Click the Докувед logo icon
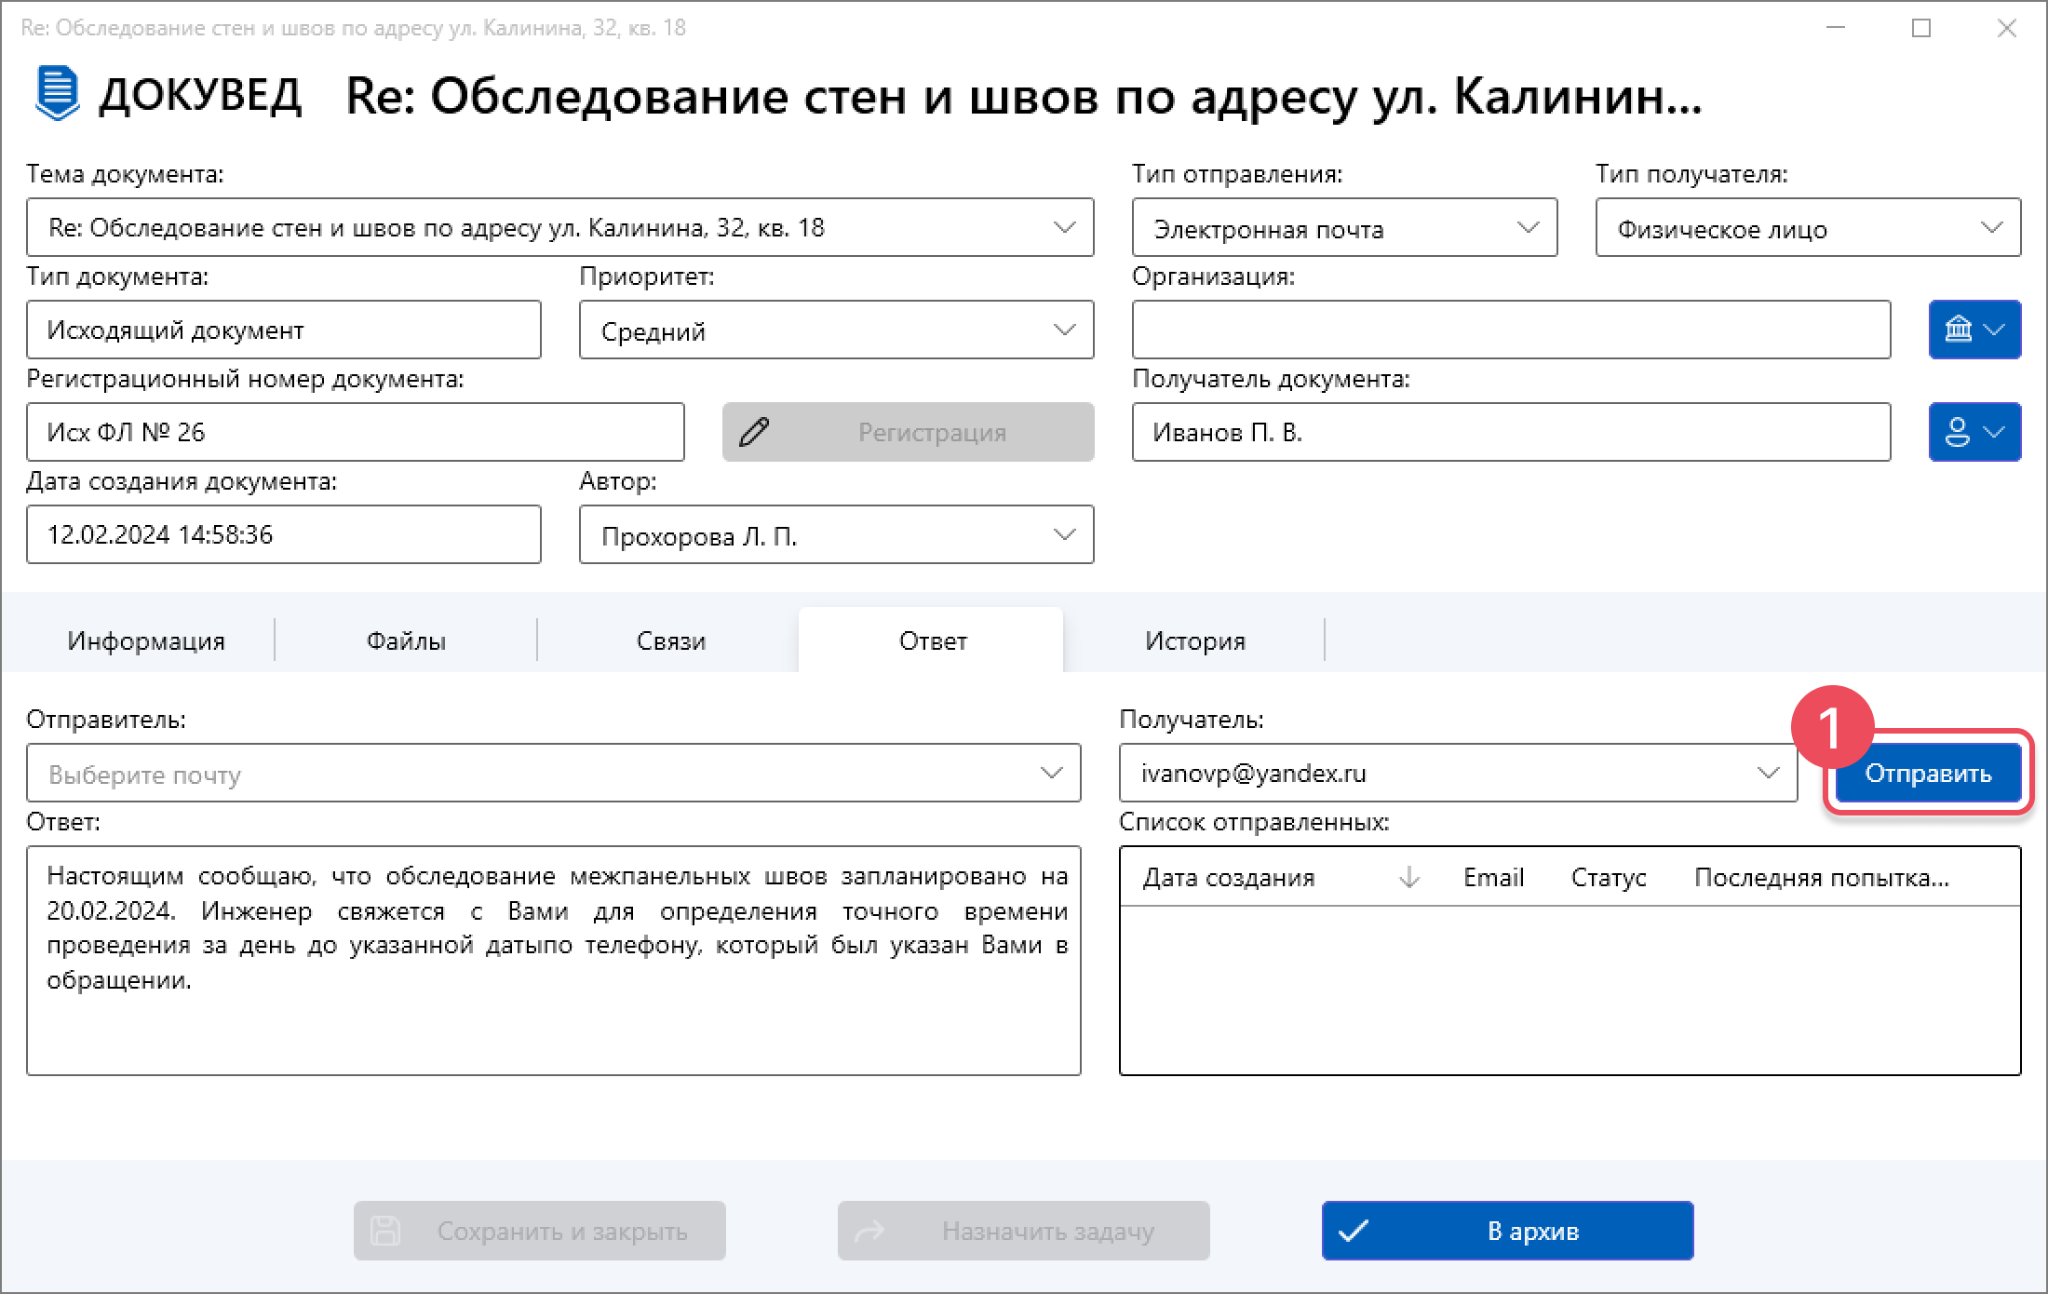This screenshot has height=1294, width=2048. point(57,93)
